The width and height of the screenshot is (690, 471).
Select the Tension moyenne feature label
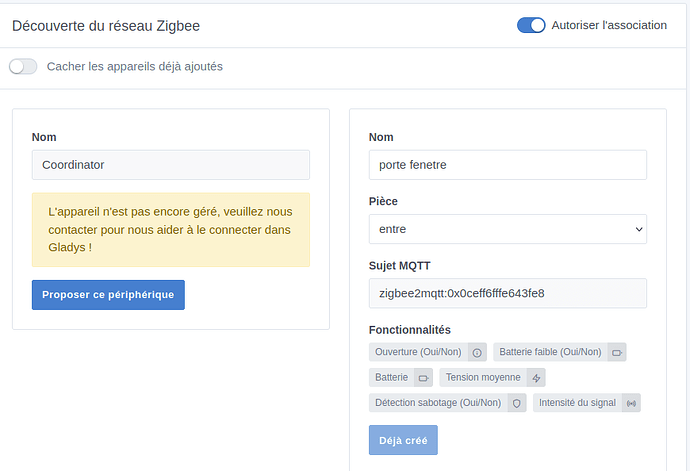point(483,378)
